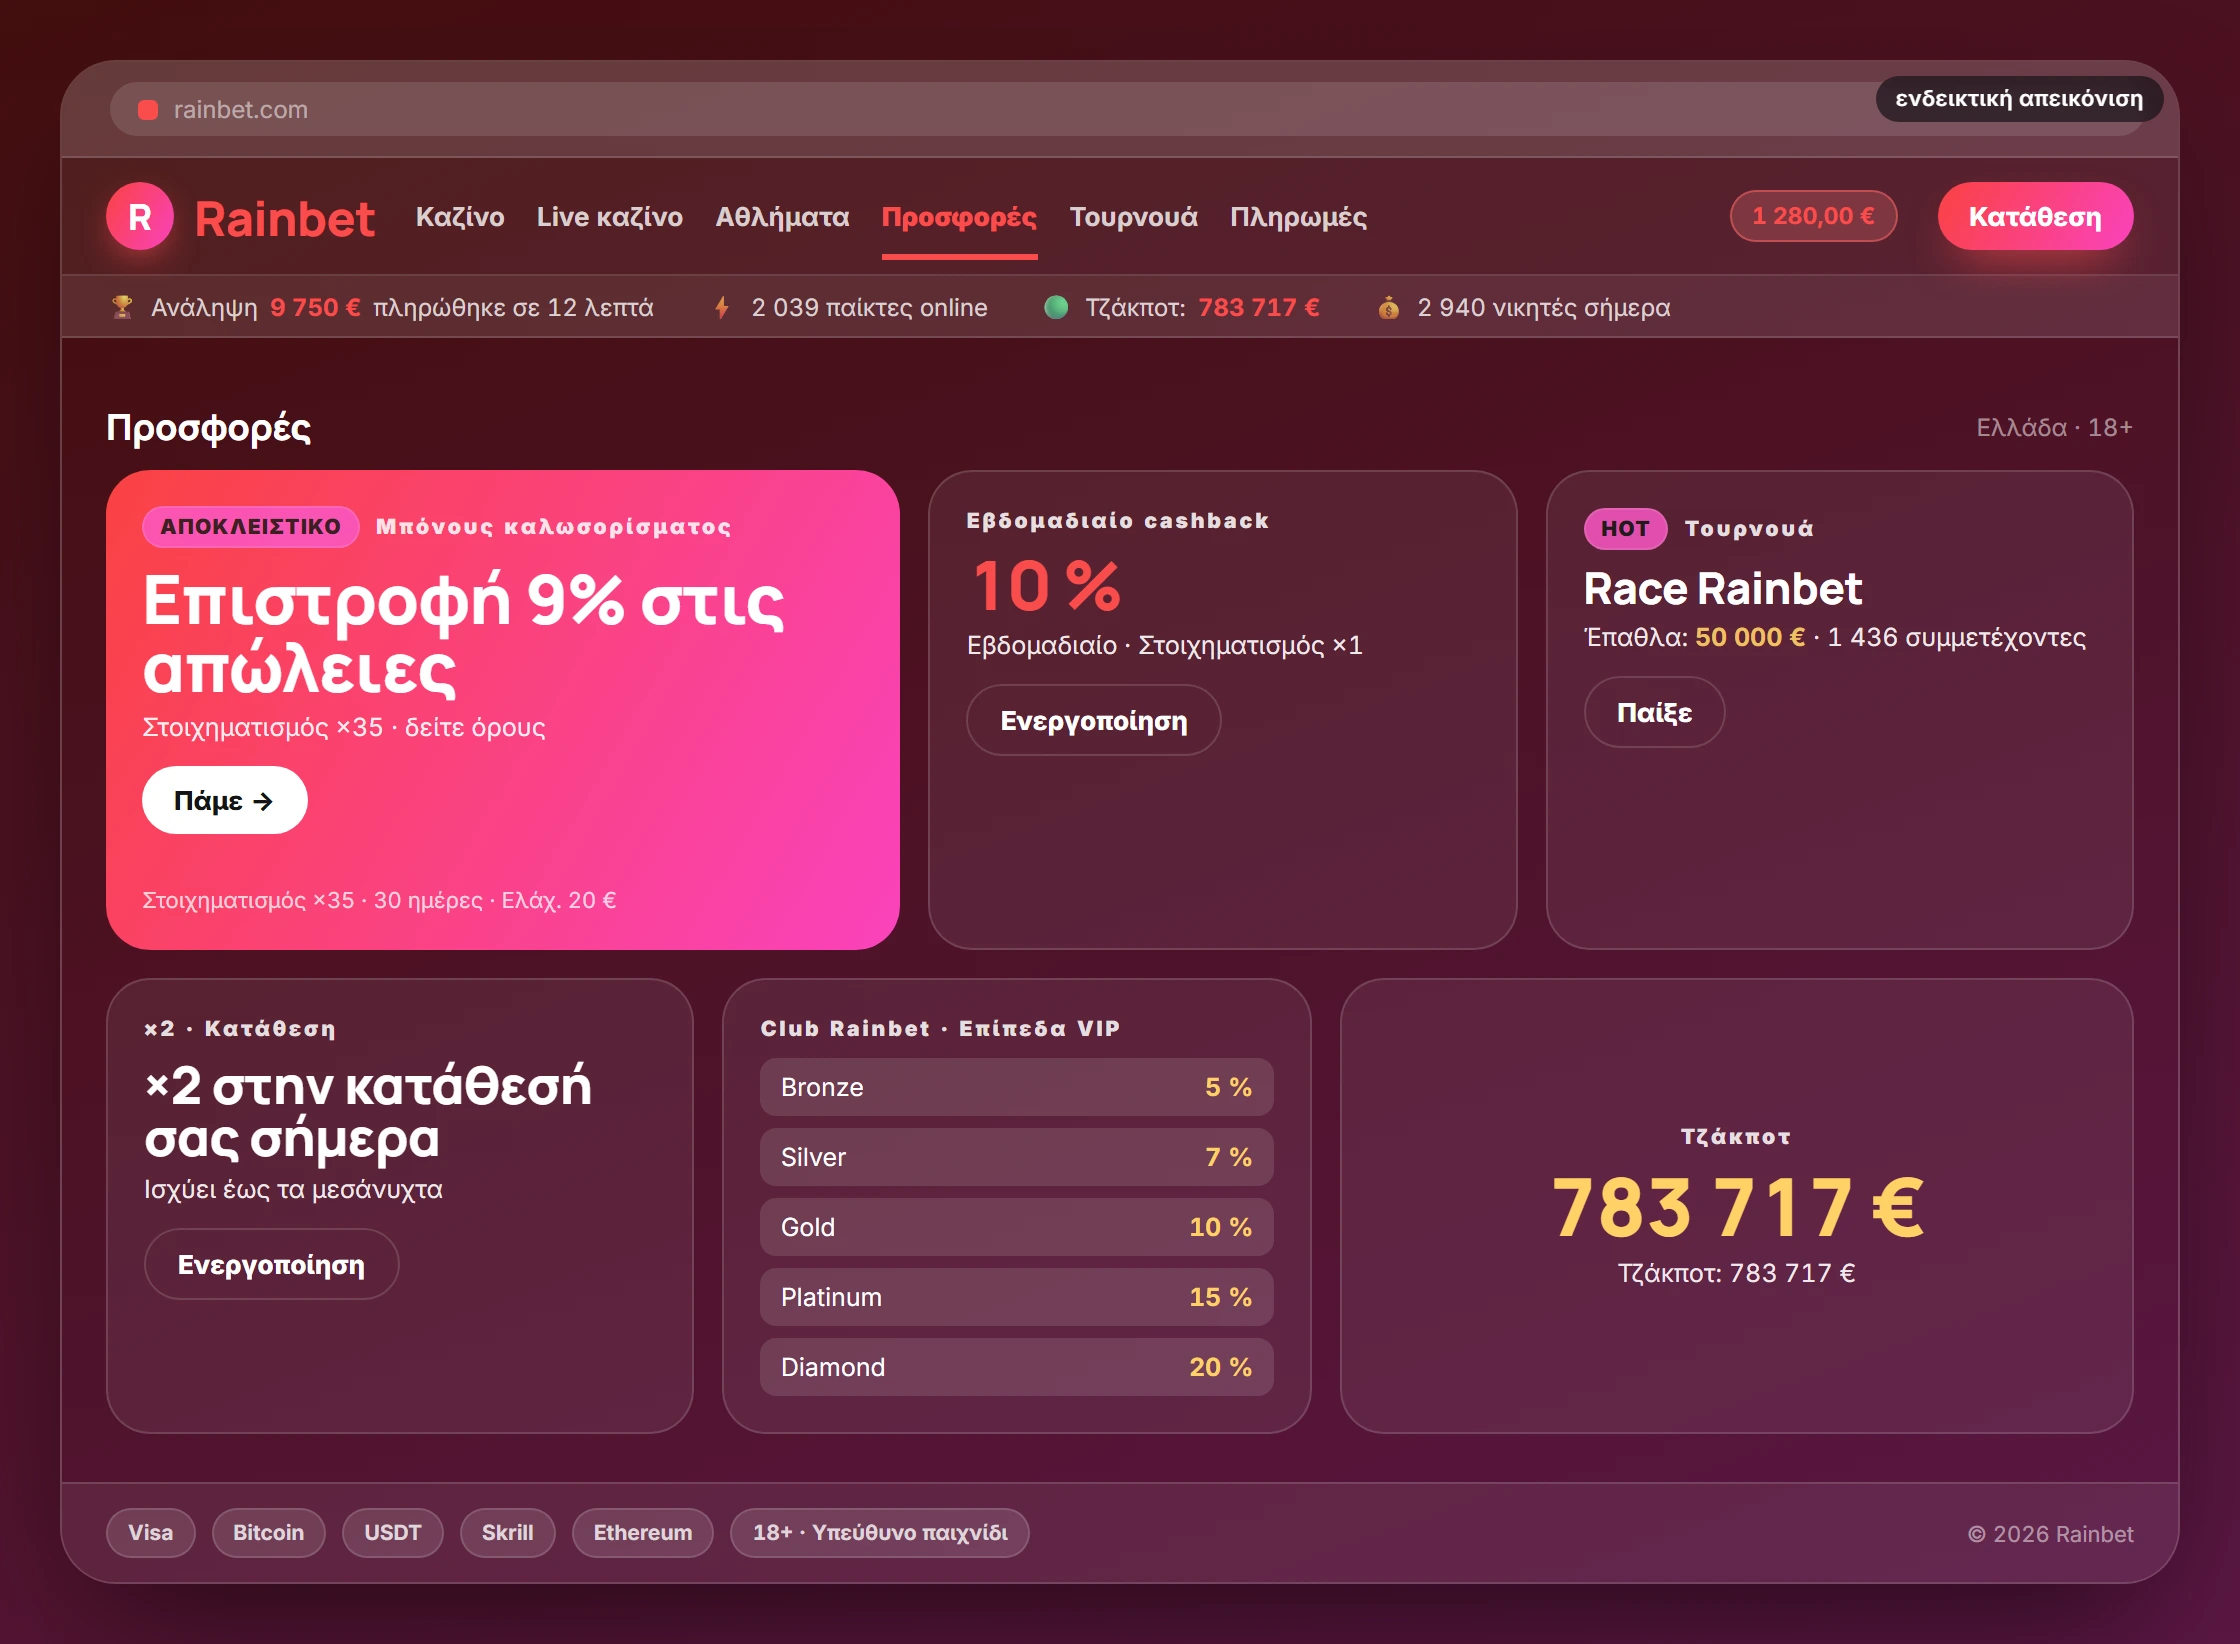Image resolution: width=2240 pixels, height=1644 pixels.
Task: Open the Live καζίνο section
Action: pos(610,217)
